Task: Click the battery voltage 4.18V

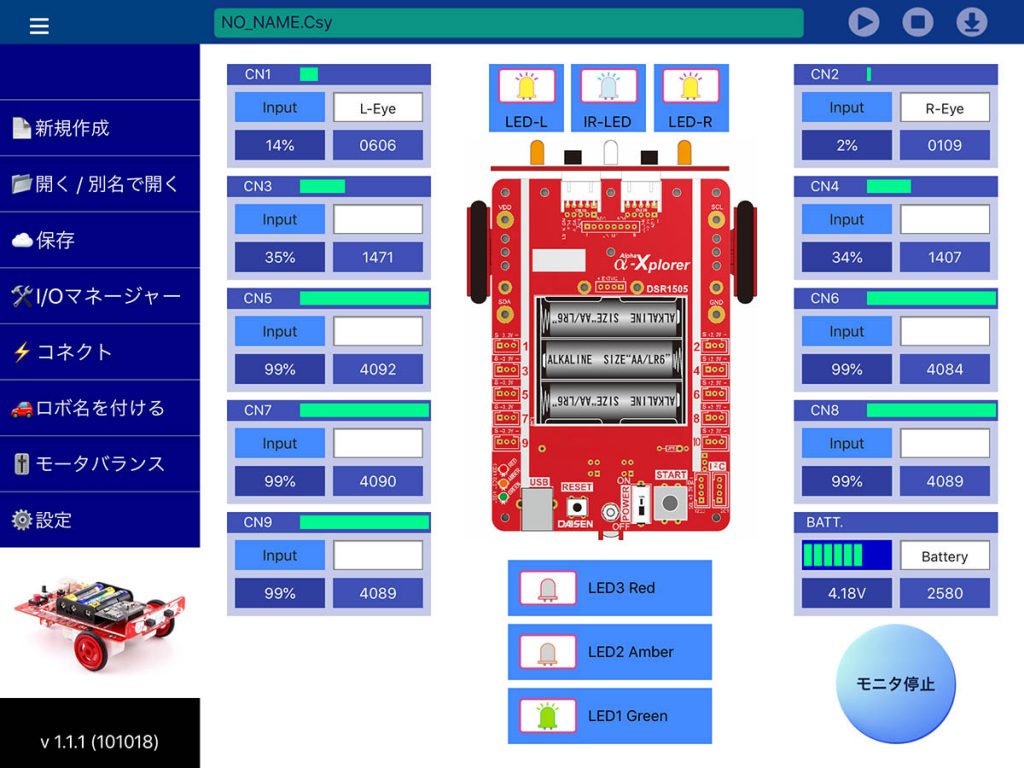Action: pyautogui.click(x=846, y=593)
